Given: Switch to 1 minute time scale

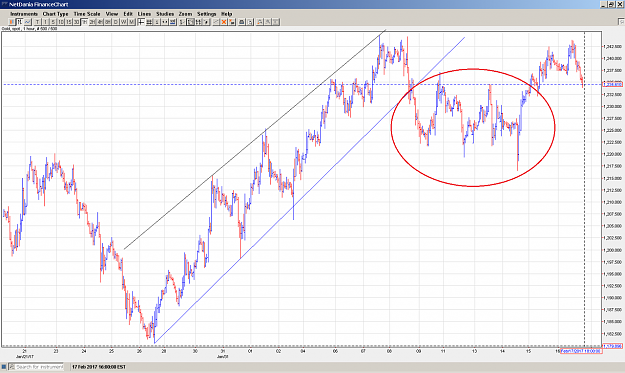Looking at the screenshot, I should point(45,22).
